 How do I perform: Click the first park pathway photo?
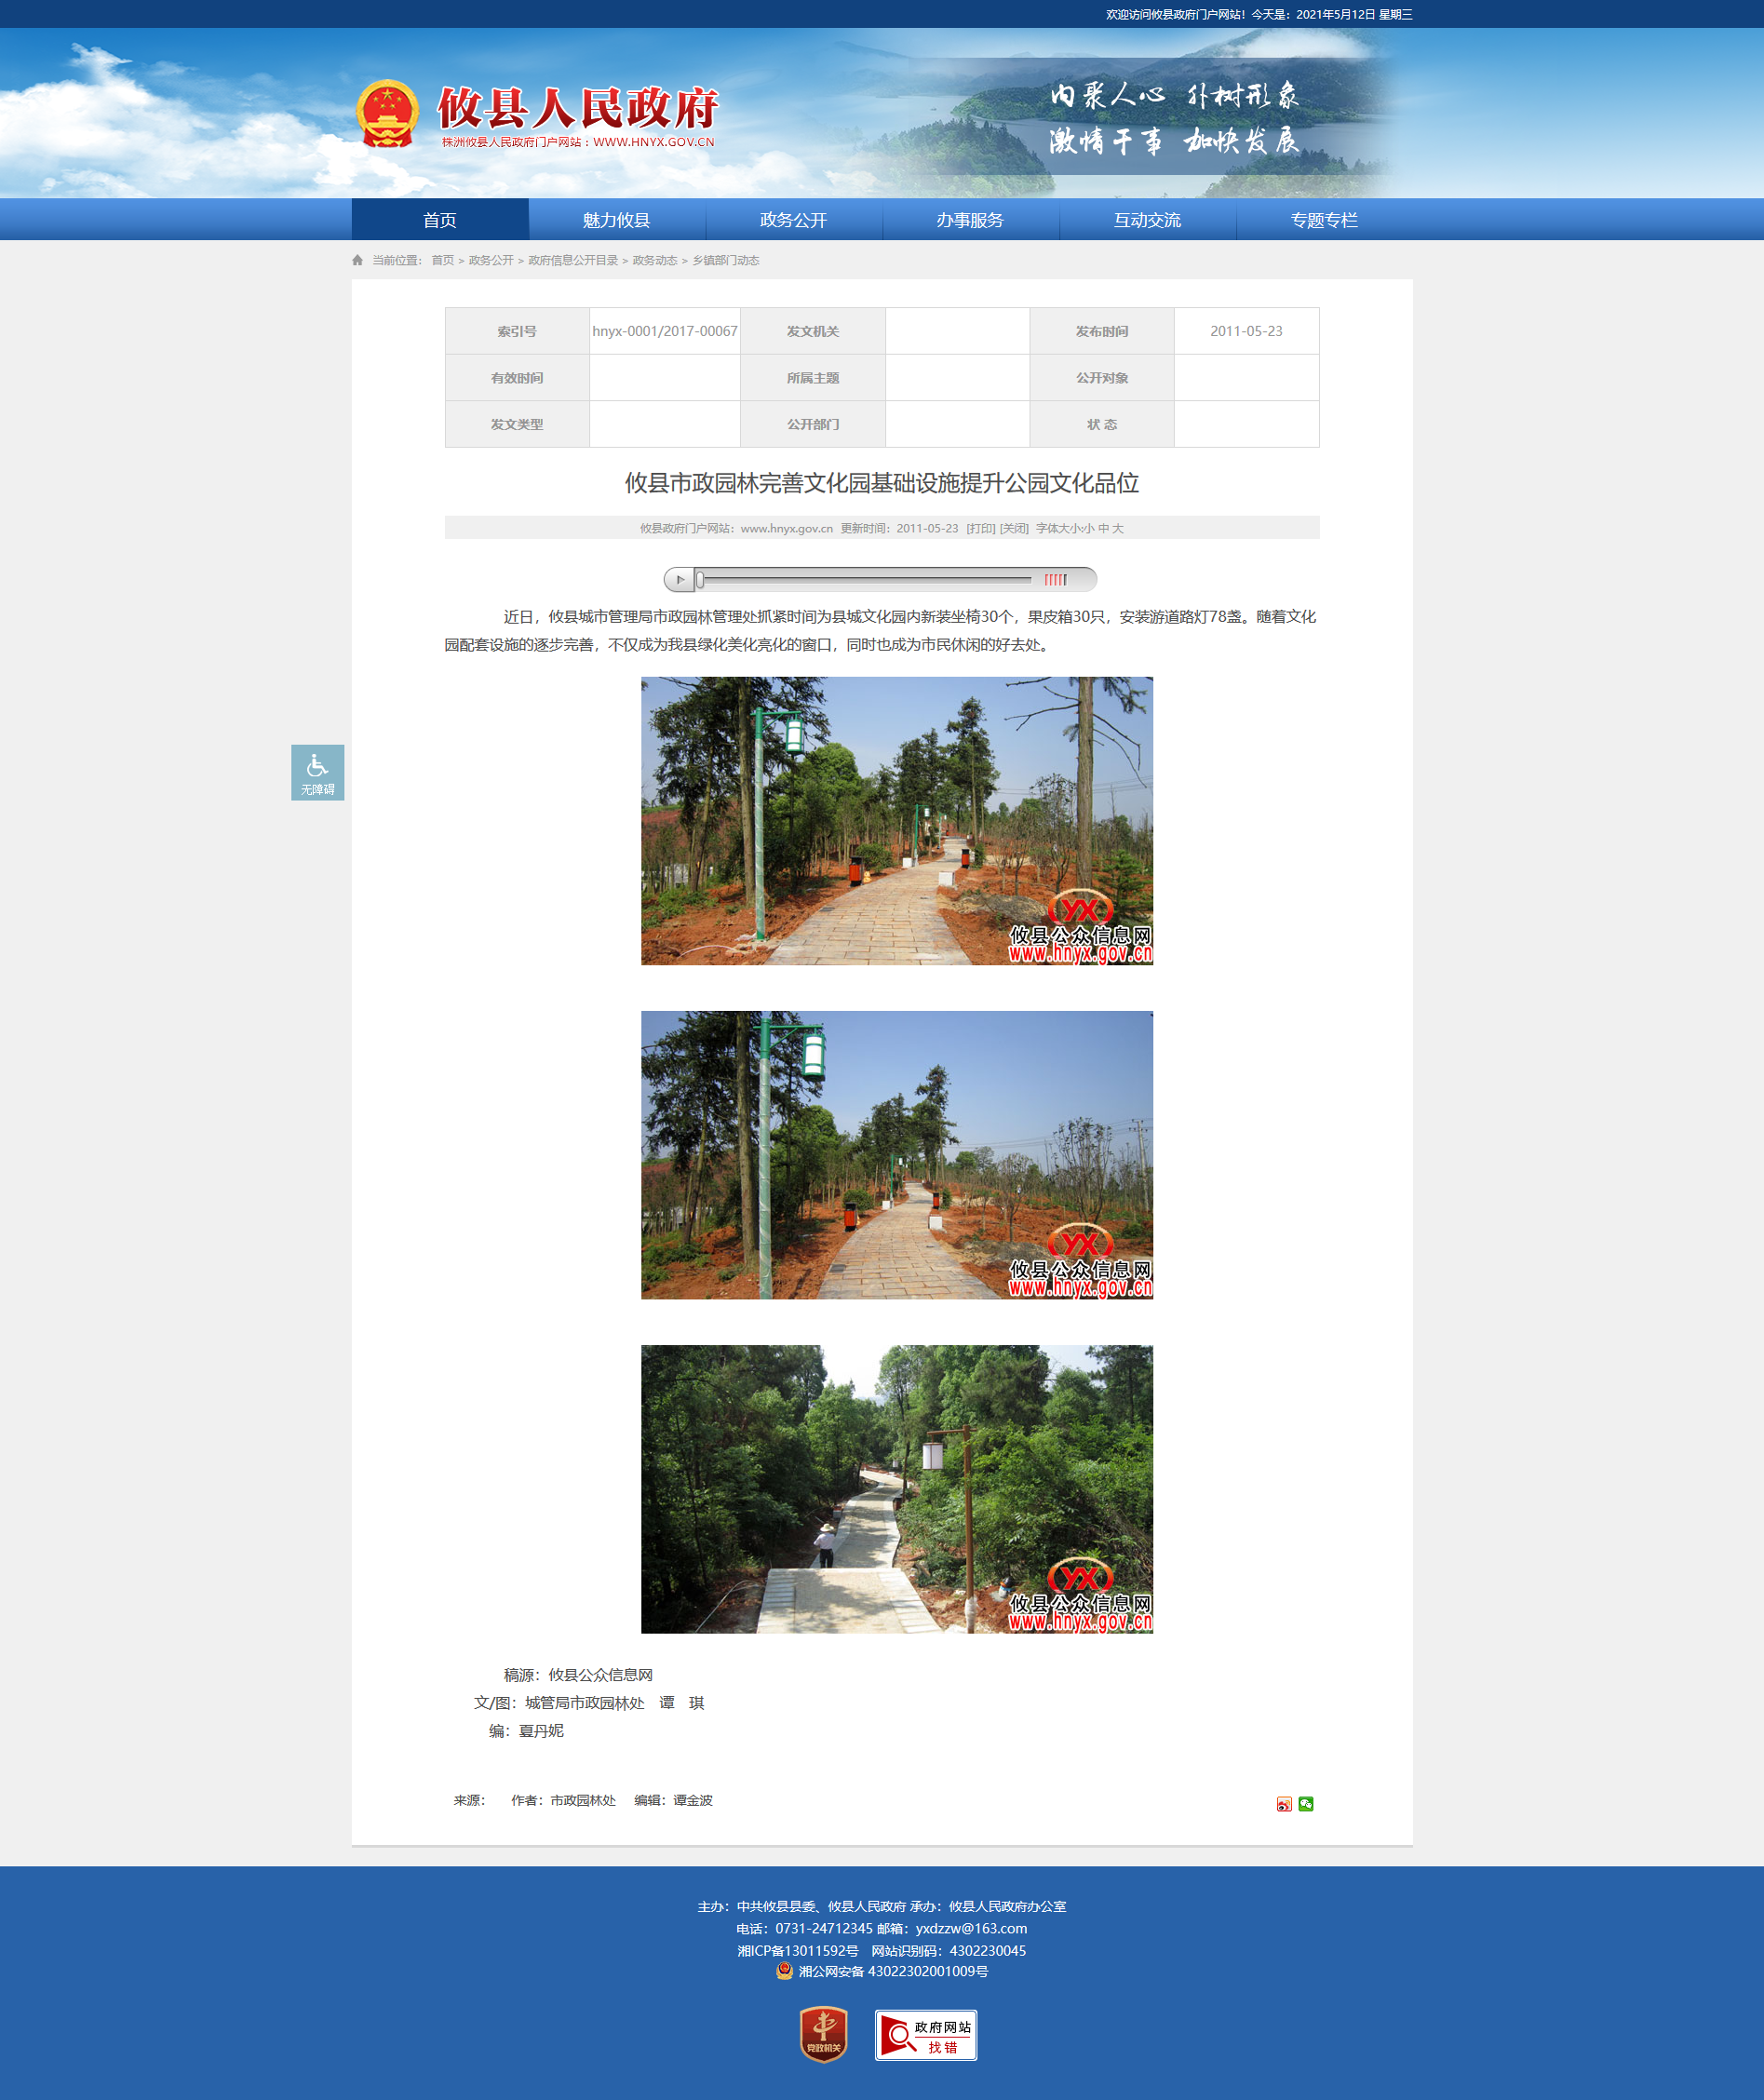pyautogui.click(x=896, y=821)
